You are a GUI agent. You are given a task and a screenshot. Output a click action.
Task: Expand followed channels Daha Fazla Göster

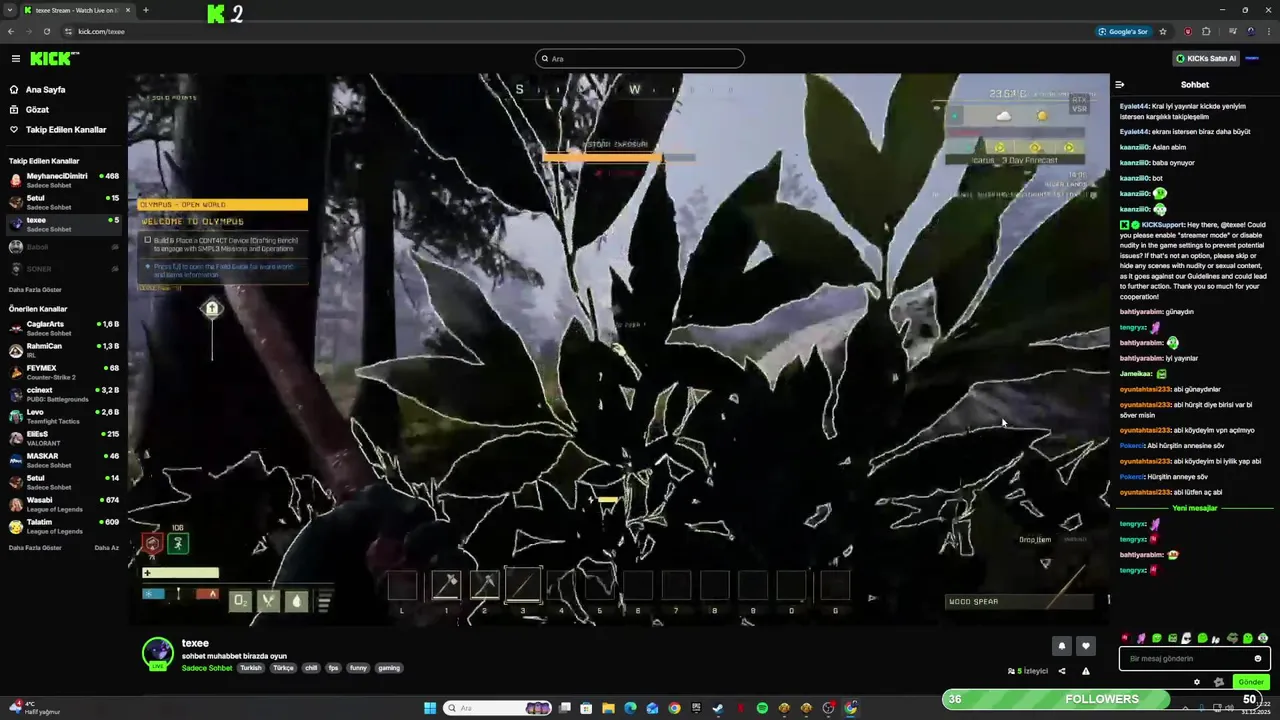(x=35, y=290)
